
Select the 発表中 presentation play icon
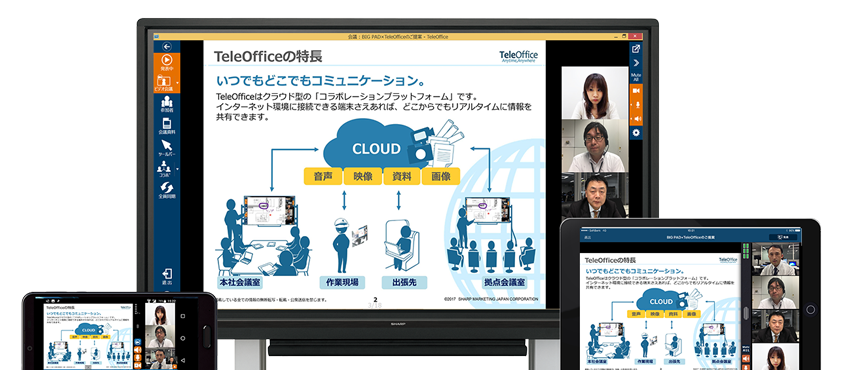point(167,63)
